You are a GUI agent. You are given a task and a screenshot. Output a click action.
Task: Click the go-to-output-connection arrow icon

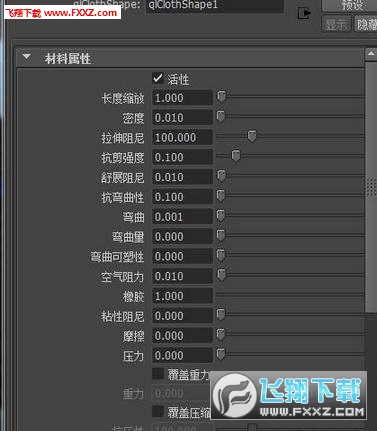click(304, 13)
